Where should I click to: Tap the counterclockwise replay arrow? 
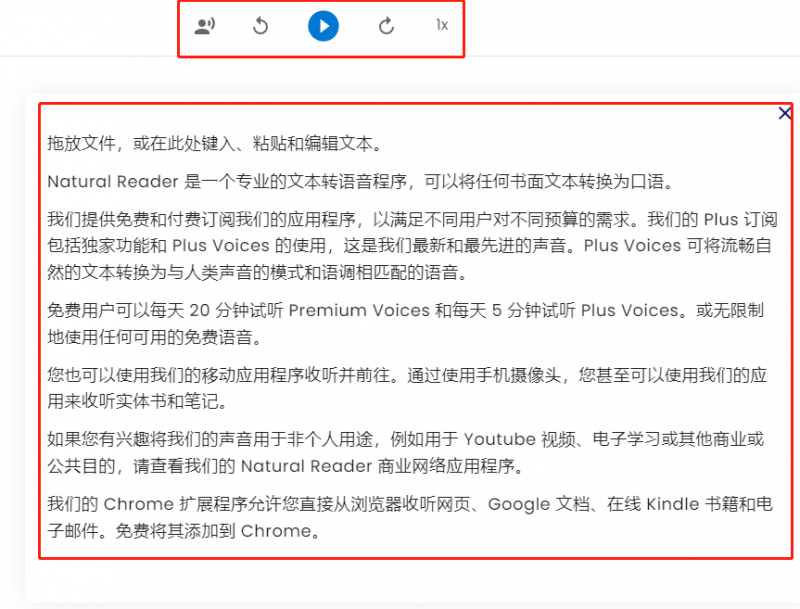tap(261, 26)
